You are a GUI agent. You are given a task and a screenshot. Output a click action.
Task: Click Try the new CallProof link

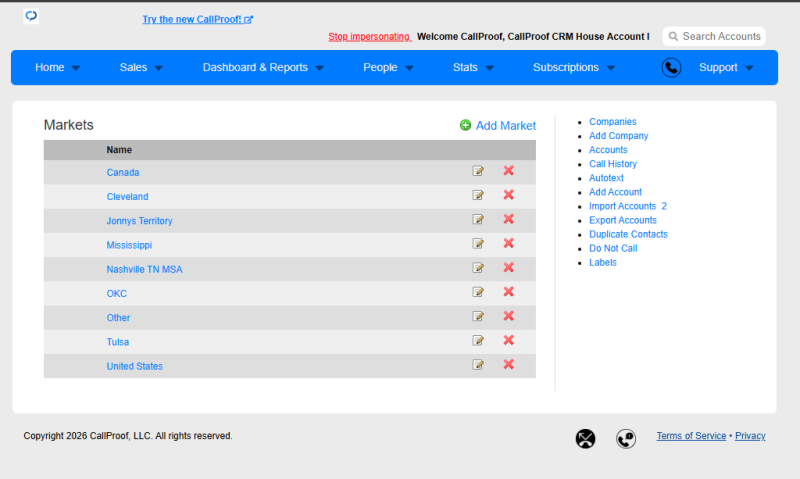[x=197, y=19]
